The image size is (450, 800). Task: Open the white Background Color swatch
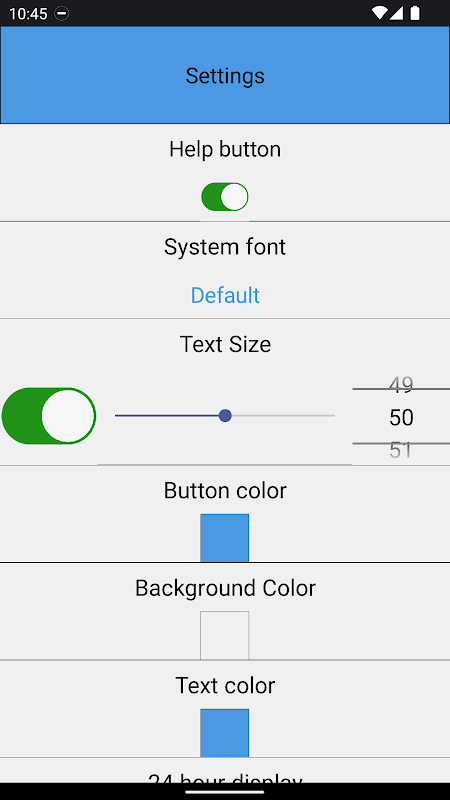(x=224, y=635)
